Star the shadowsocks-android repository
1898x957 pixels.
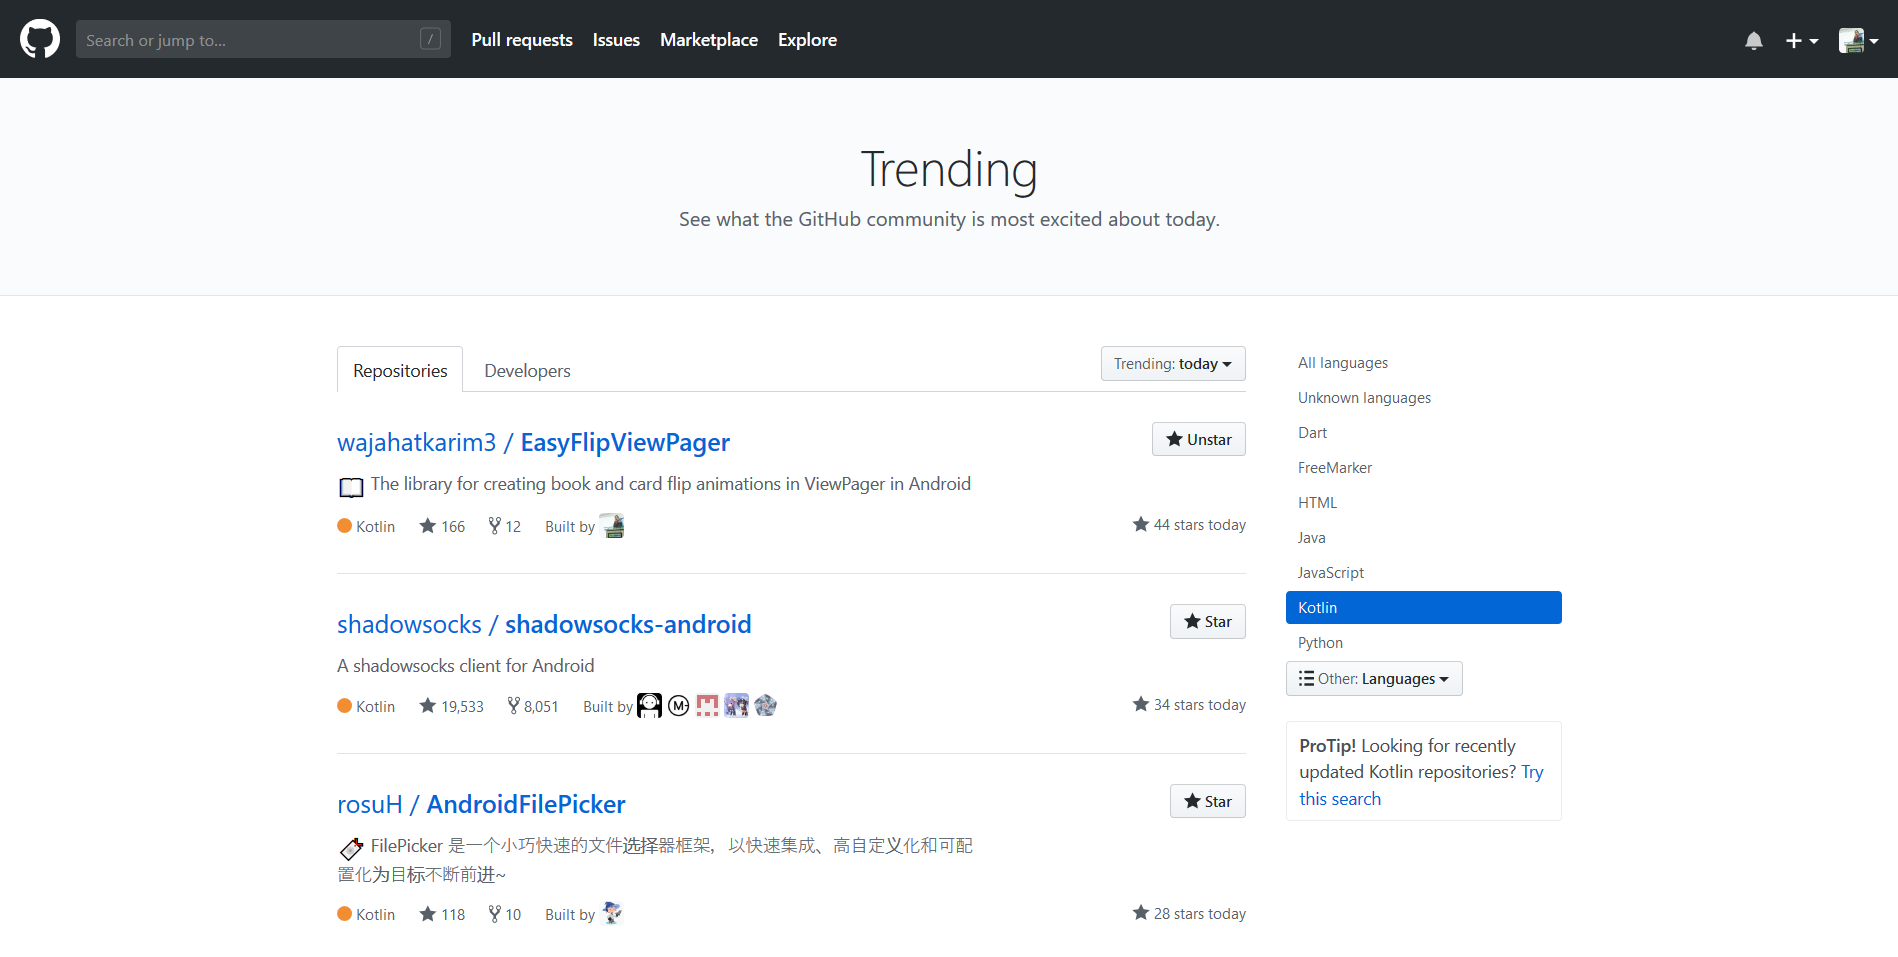[x=1207, y=621]
